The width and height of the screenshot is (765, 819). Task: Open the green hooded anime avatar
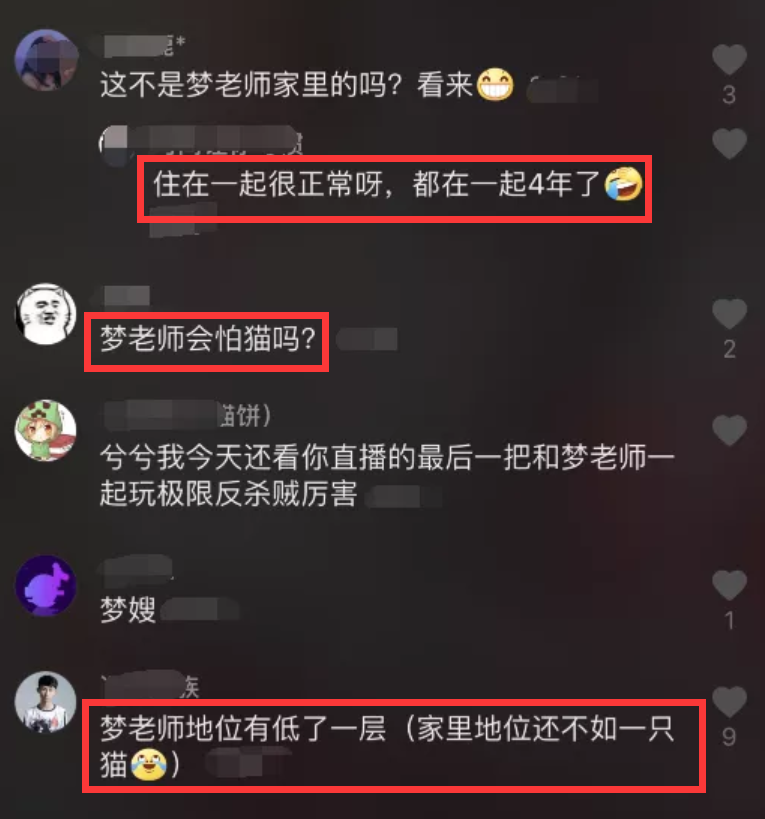coord(46,430)
